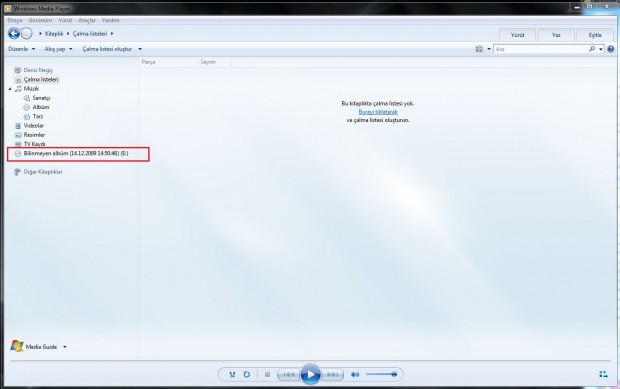Switch to Now Playing view icon
The height and width of the screenshot is (389, 620).
pos(603,374)
